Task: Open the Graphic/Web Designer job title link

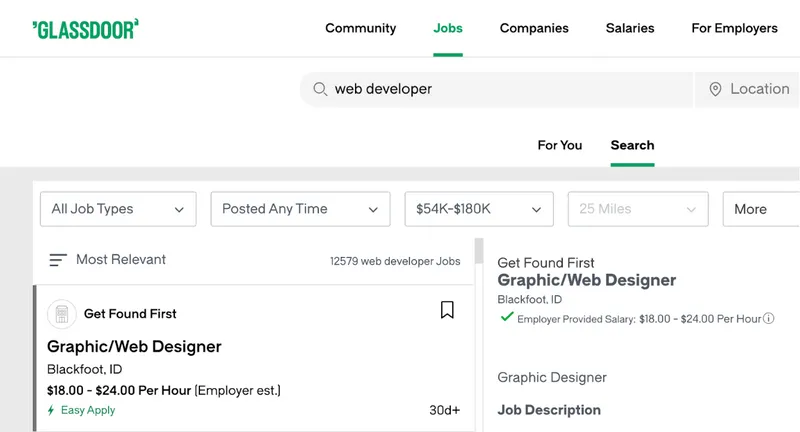Action: click(x=134, y=346)
